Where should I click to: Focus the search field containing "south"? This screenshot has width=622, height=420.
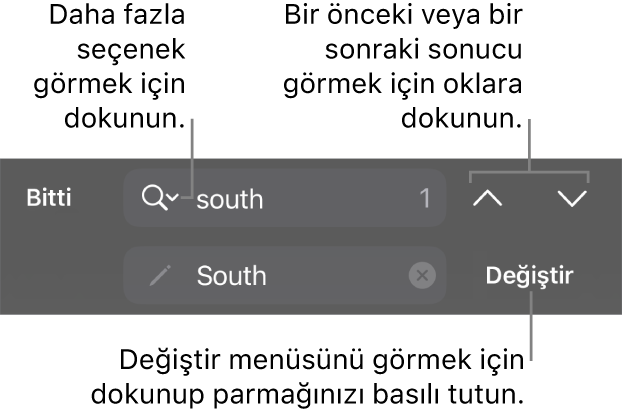click(x=285, y=198)
